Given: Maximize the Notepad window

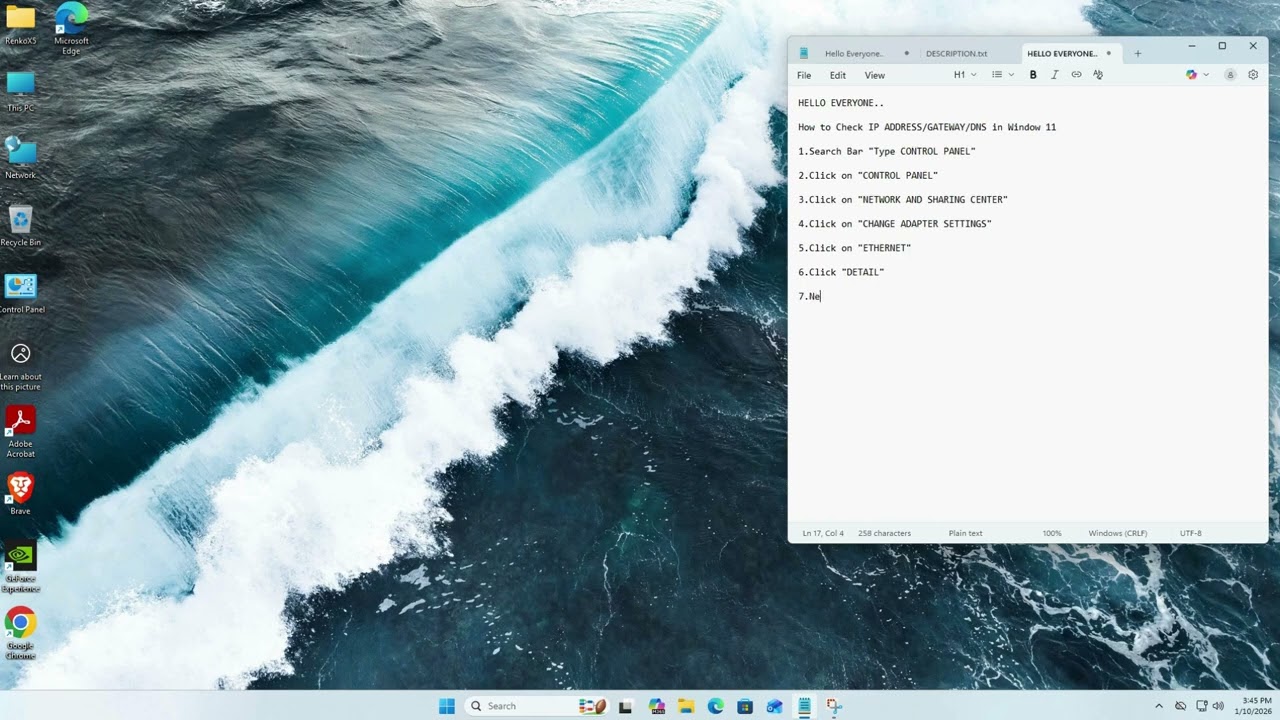Looking at the screenshot, I should pos(1222,46).
